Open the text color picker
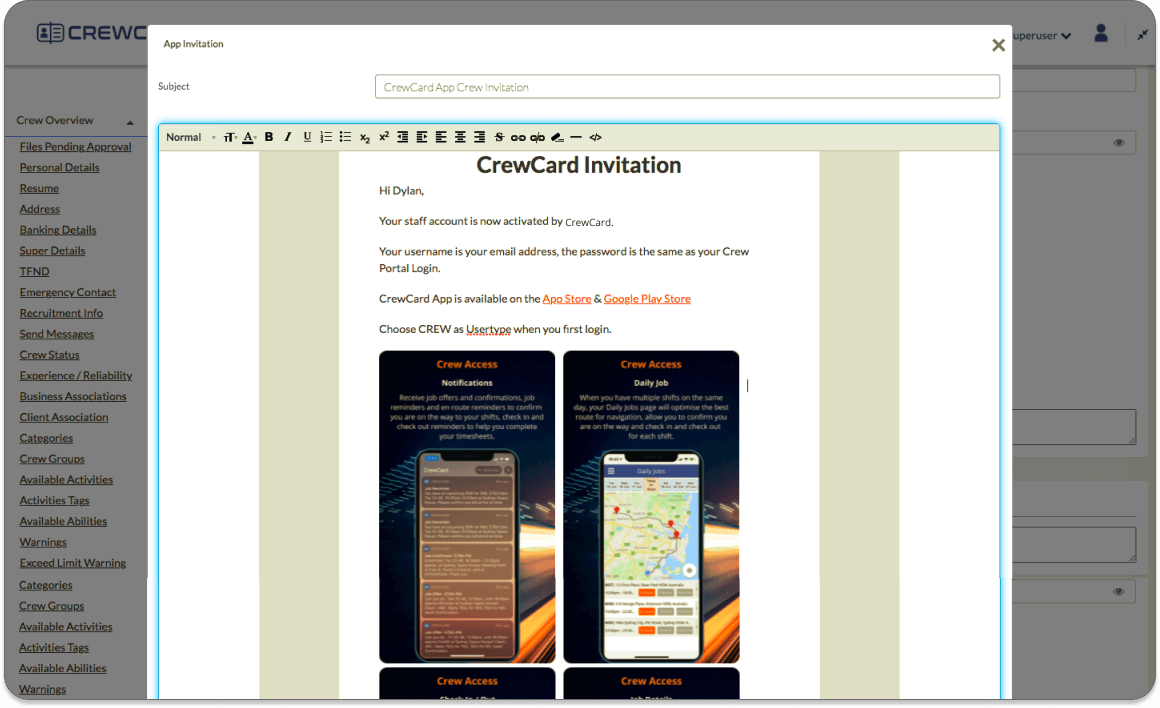1160x708 pixels. pos(249,138)
